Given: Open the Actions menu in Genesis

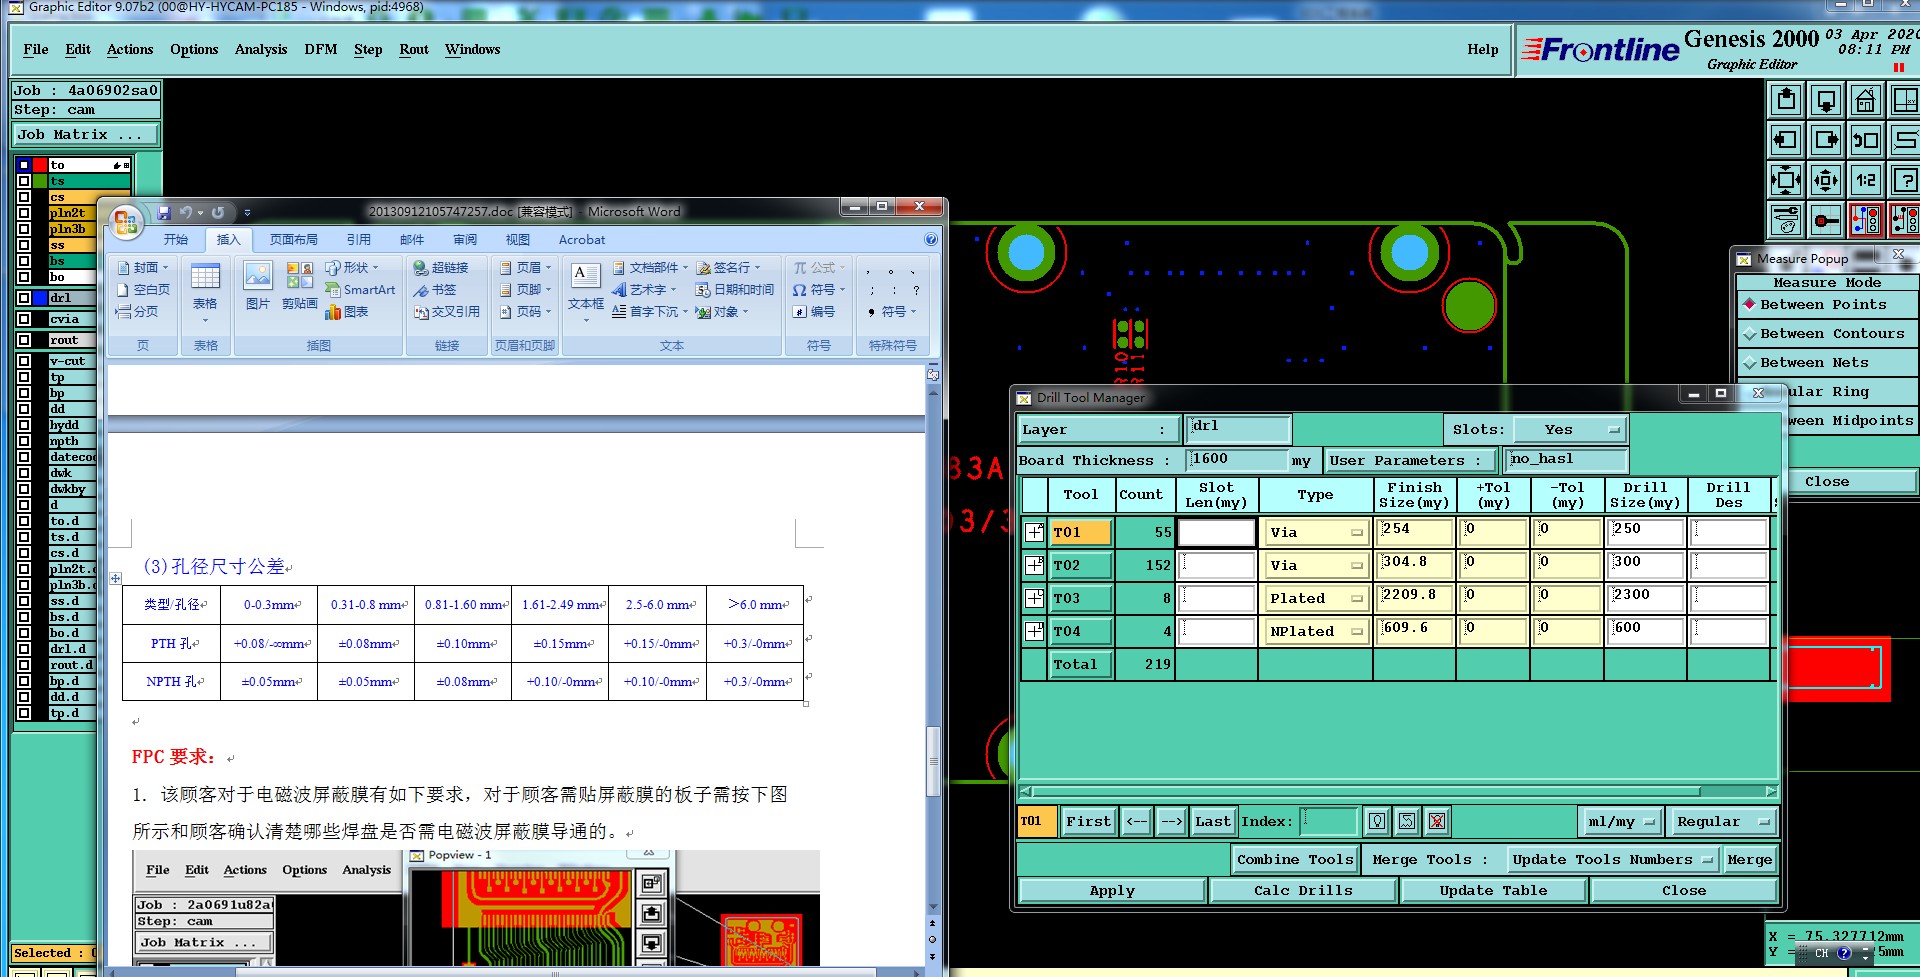Looking at the screenshot, I should click(130, 50).
